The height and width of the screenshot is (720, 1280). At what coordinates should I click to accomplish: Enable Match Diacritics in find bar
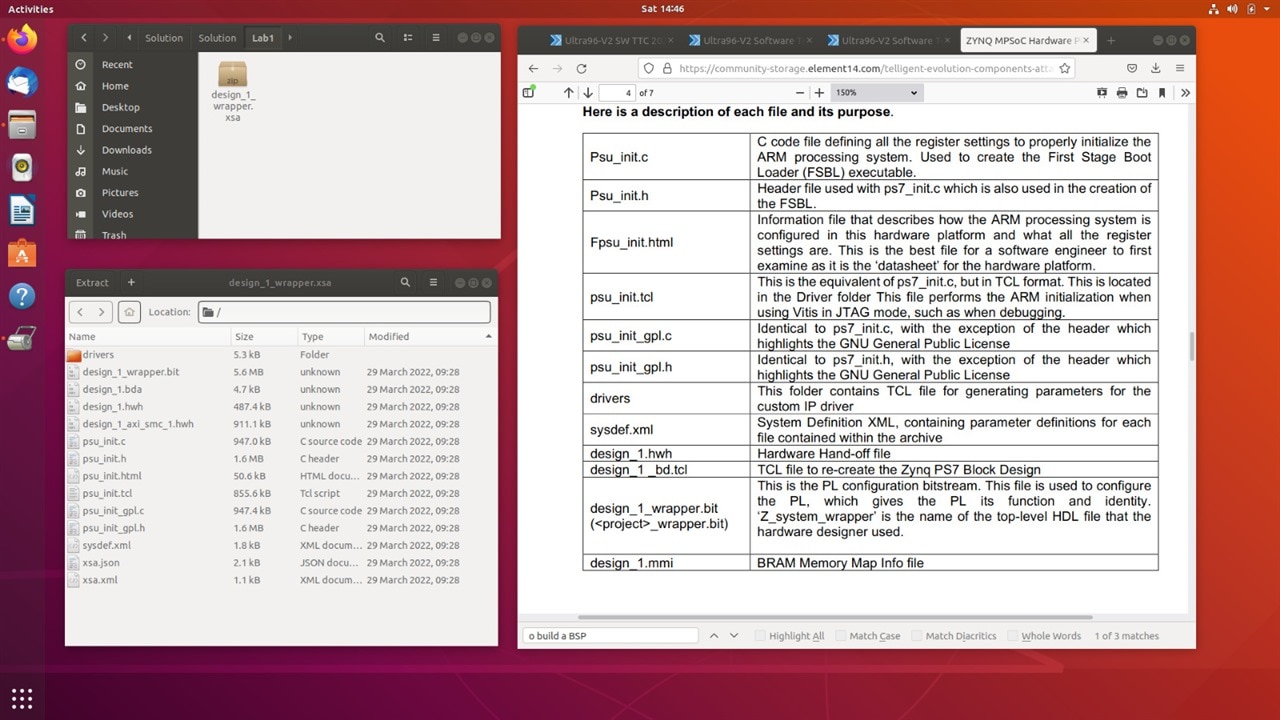(954, 636)
